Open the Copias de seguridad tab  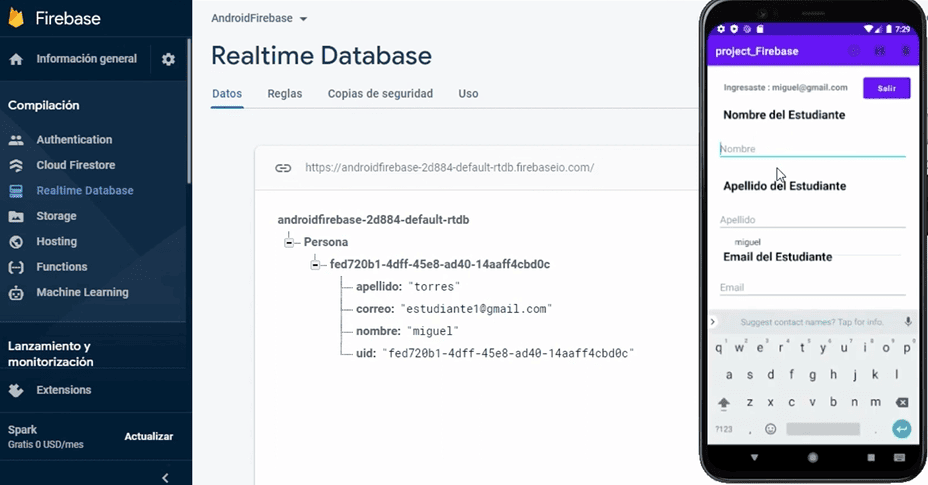coord(381,94)
